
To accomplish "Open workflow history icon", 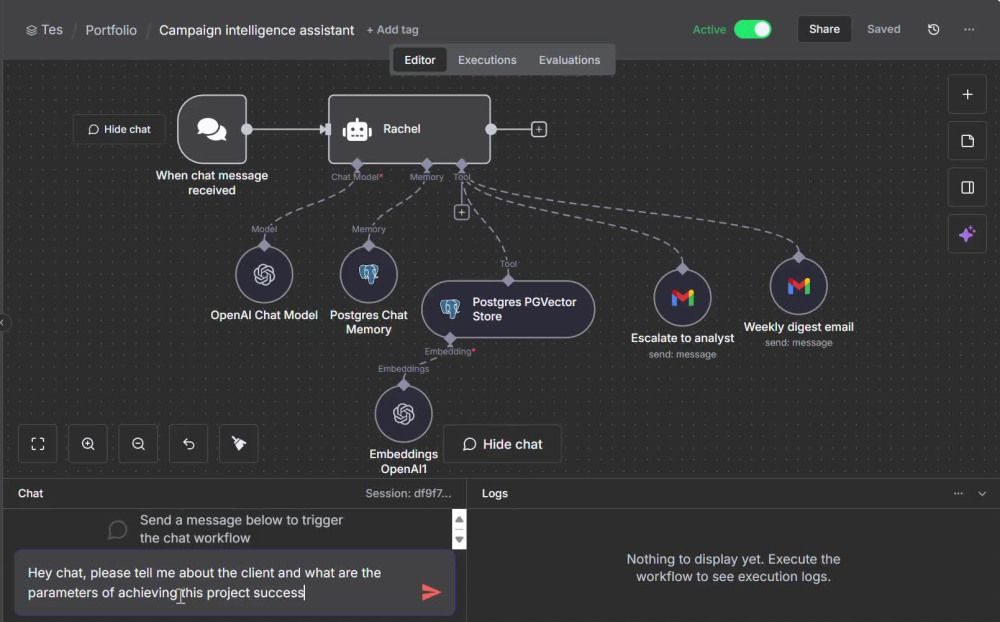I will click(934, 29).
